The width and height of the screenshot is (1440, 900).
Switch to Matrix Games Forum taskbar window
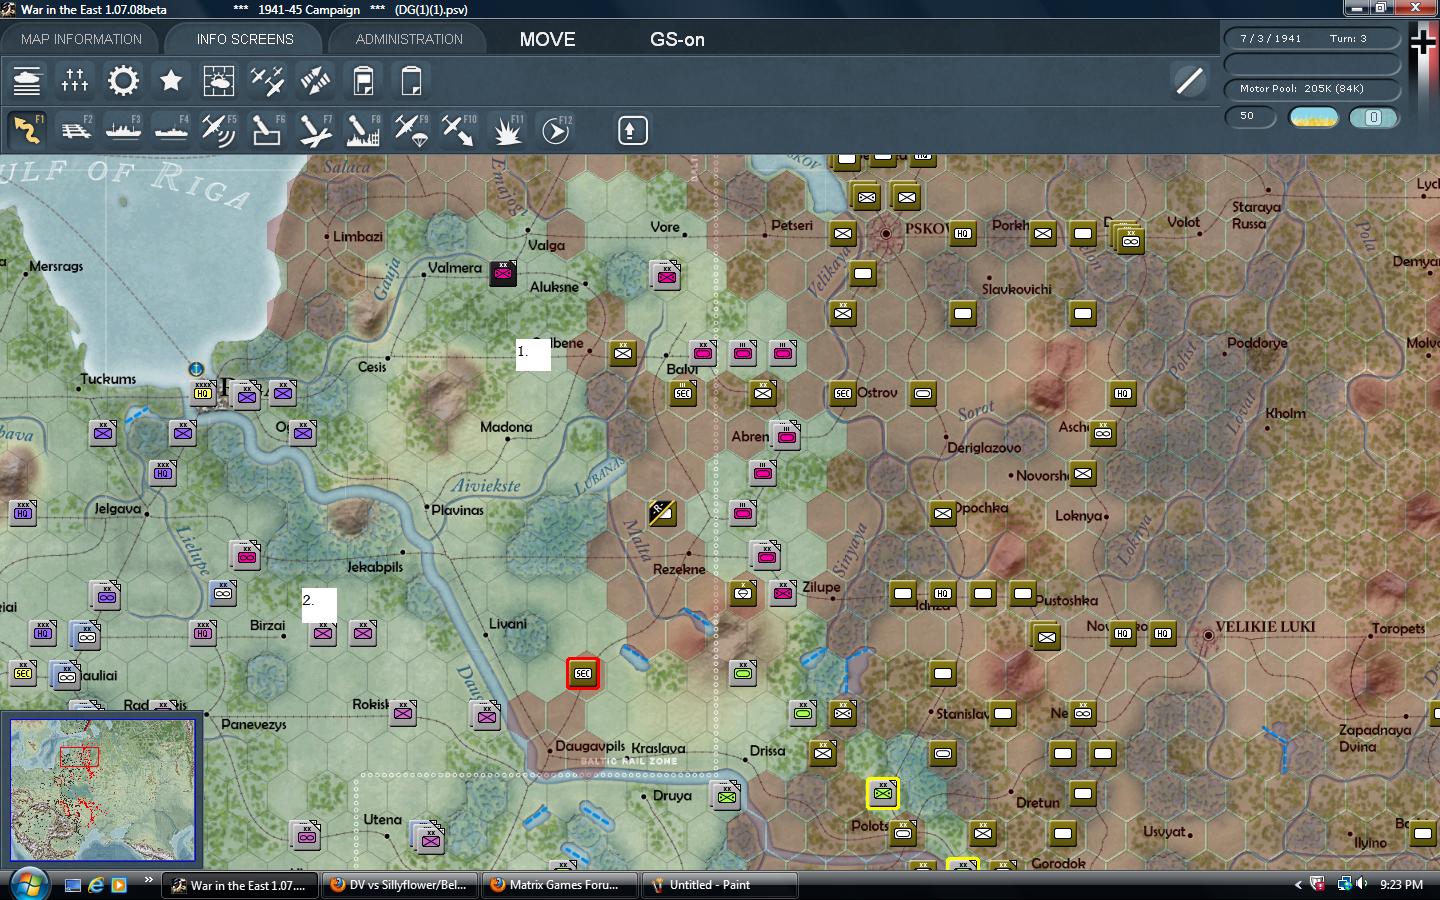(558, 885)
